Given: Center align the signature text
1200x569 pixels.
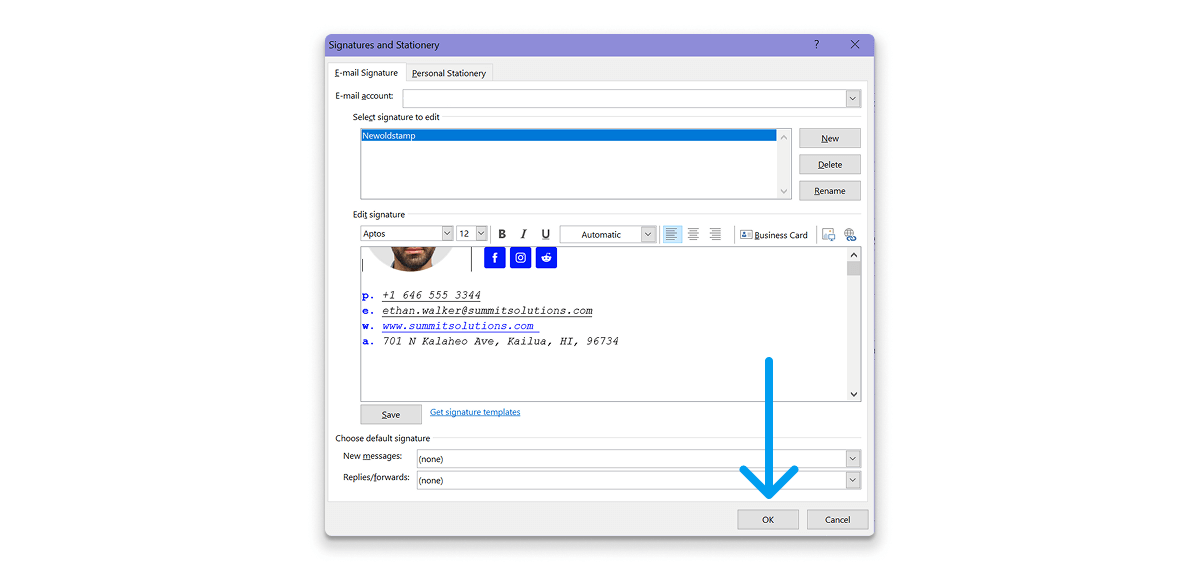Looking at the screenshot, I should coord(693,234).
